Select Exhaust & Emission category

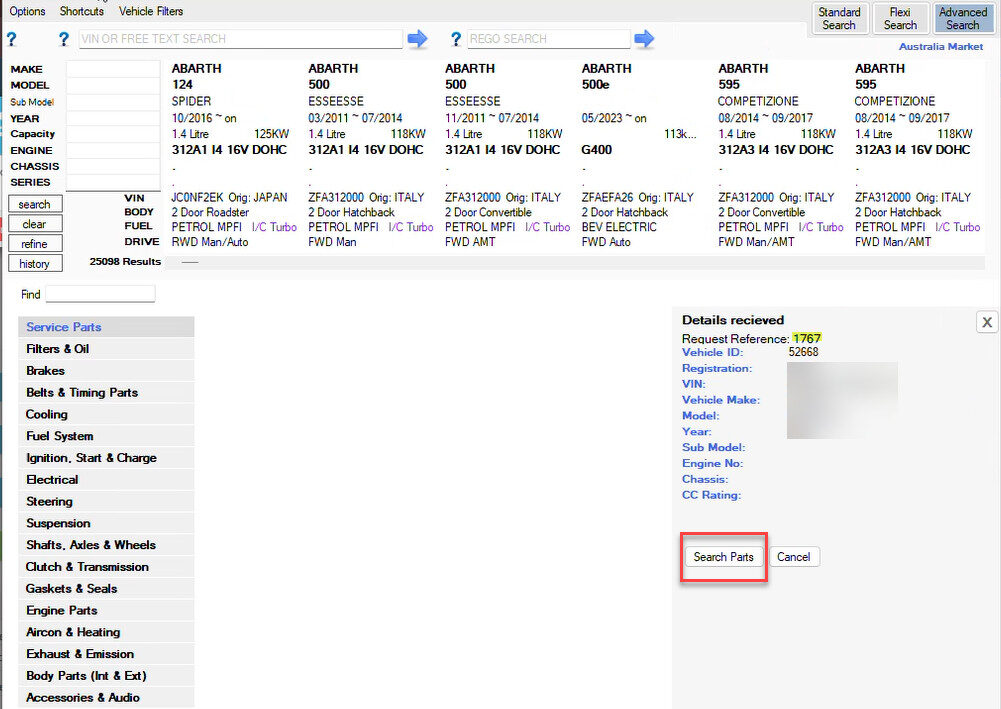coord(107,653)
